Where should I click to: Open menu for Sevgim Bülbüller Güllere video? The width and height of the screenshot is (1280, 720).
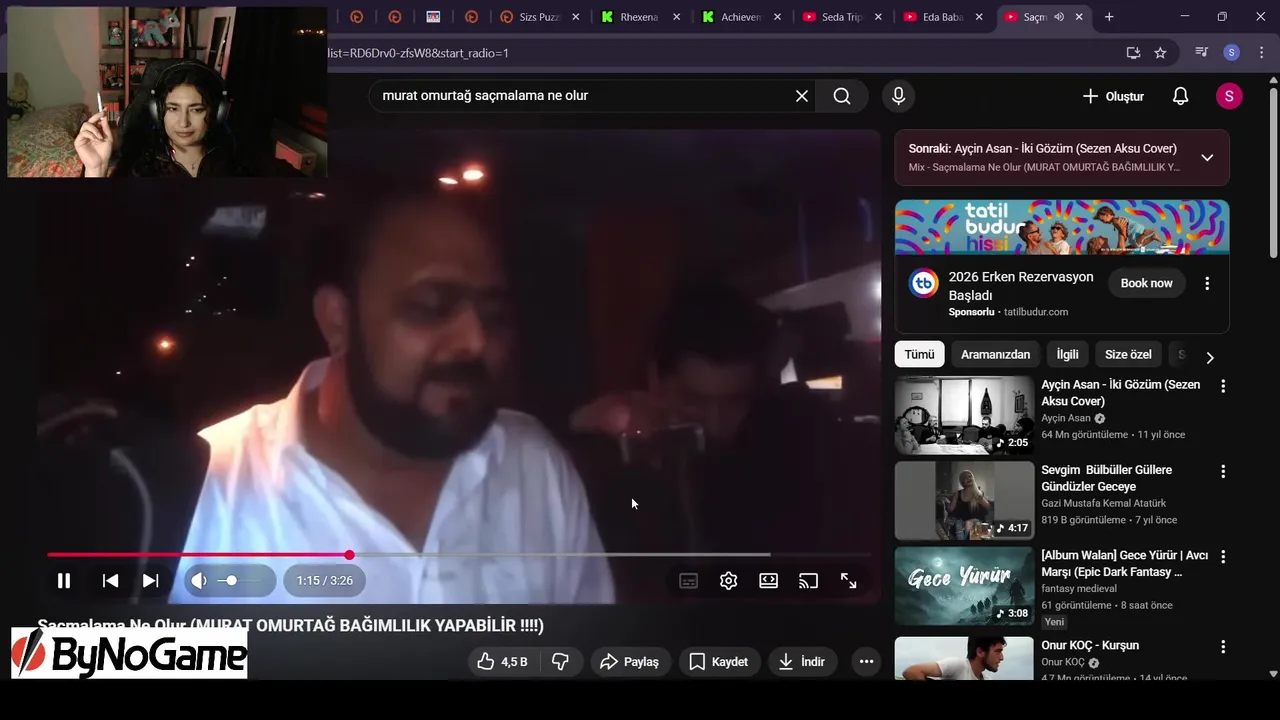1222,471
